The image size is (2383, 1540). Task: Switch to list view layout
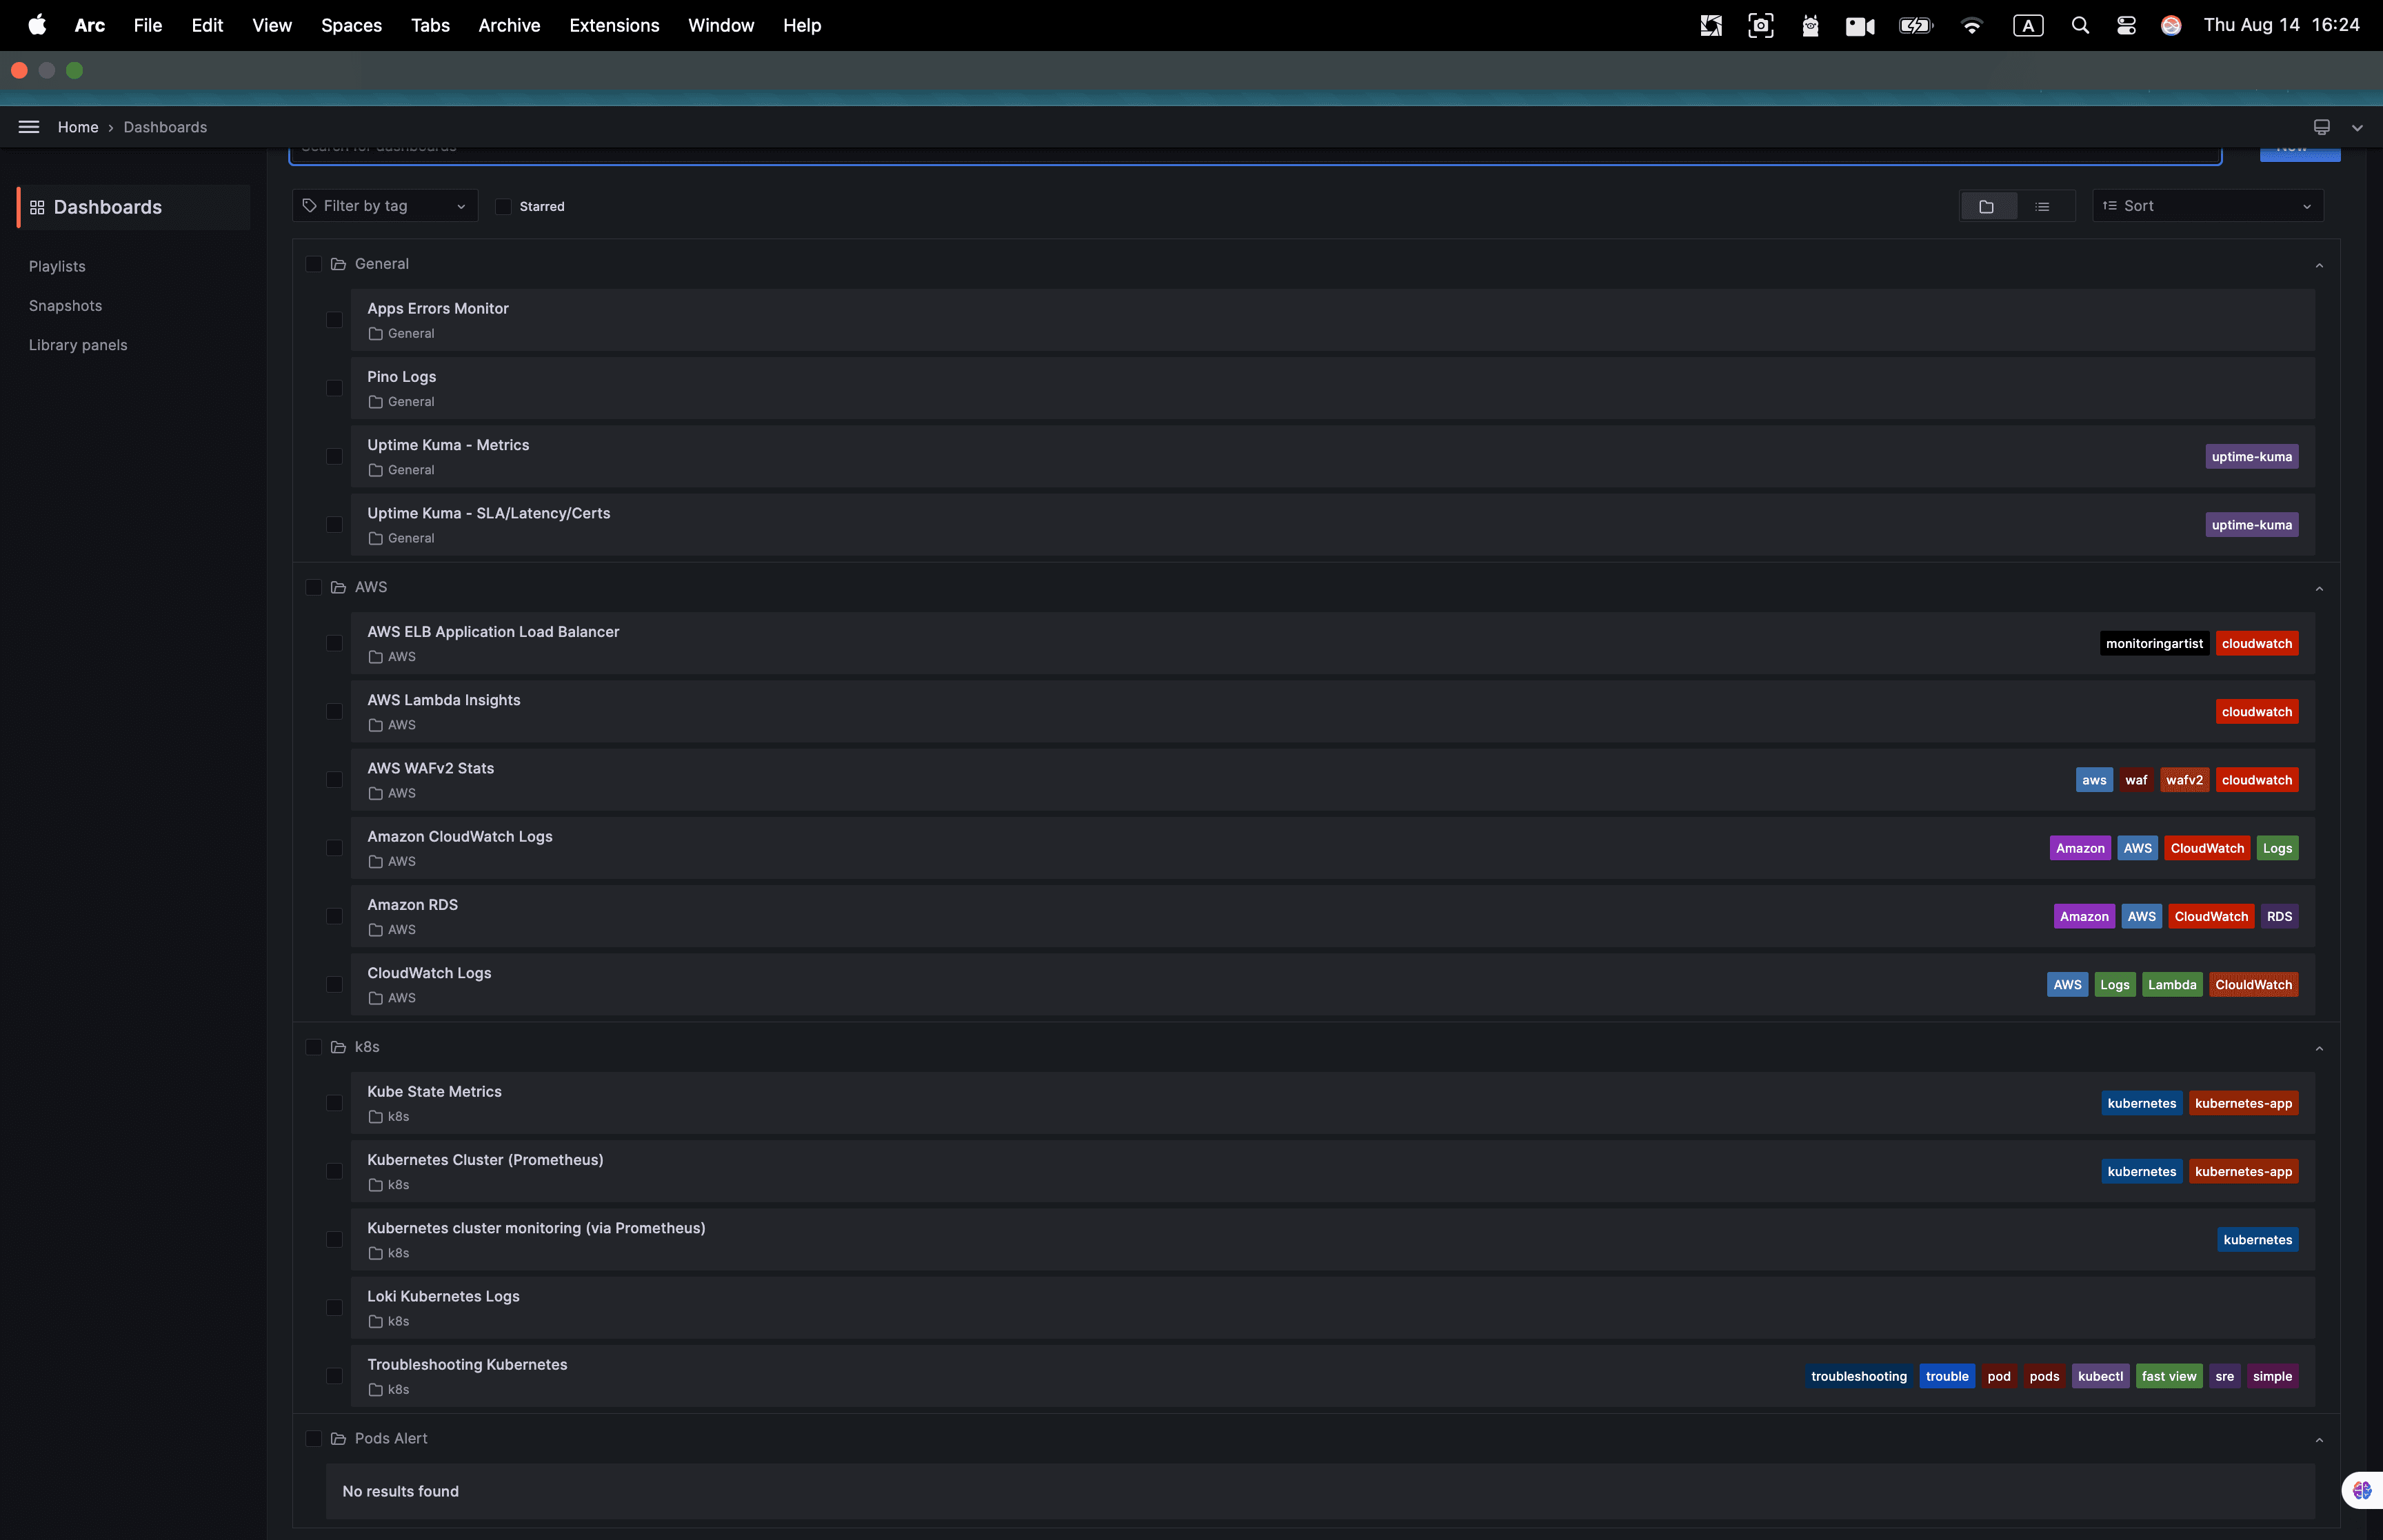2044,206
